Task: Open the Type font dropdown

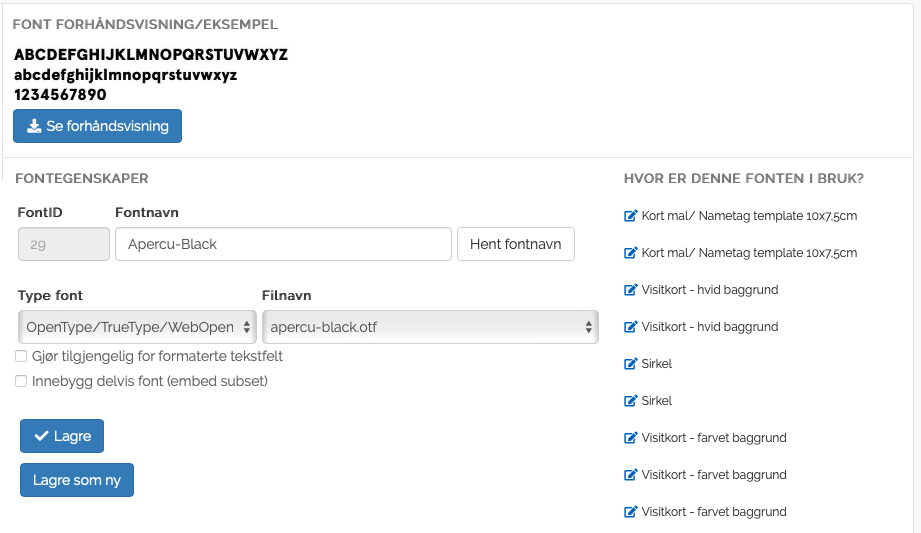Action: coord(136,327)
